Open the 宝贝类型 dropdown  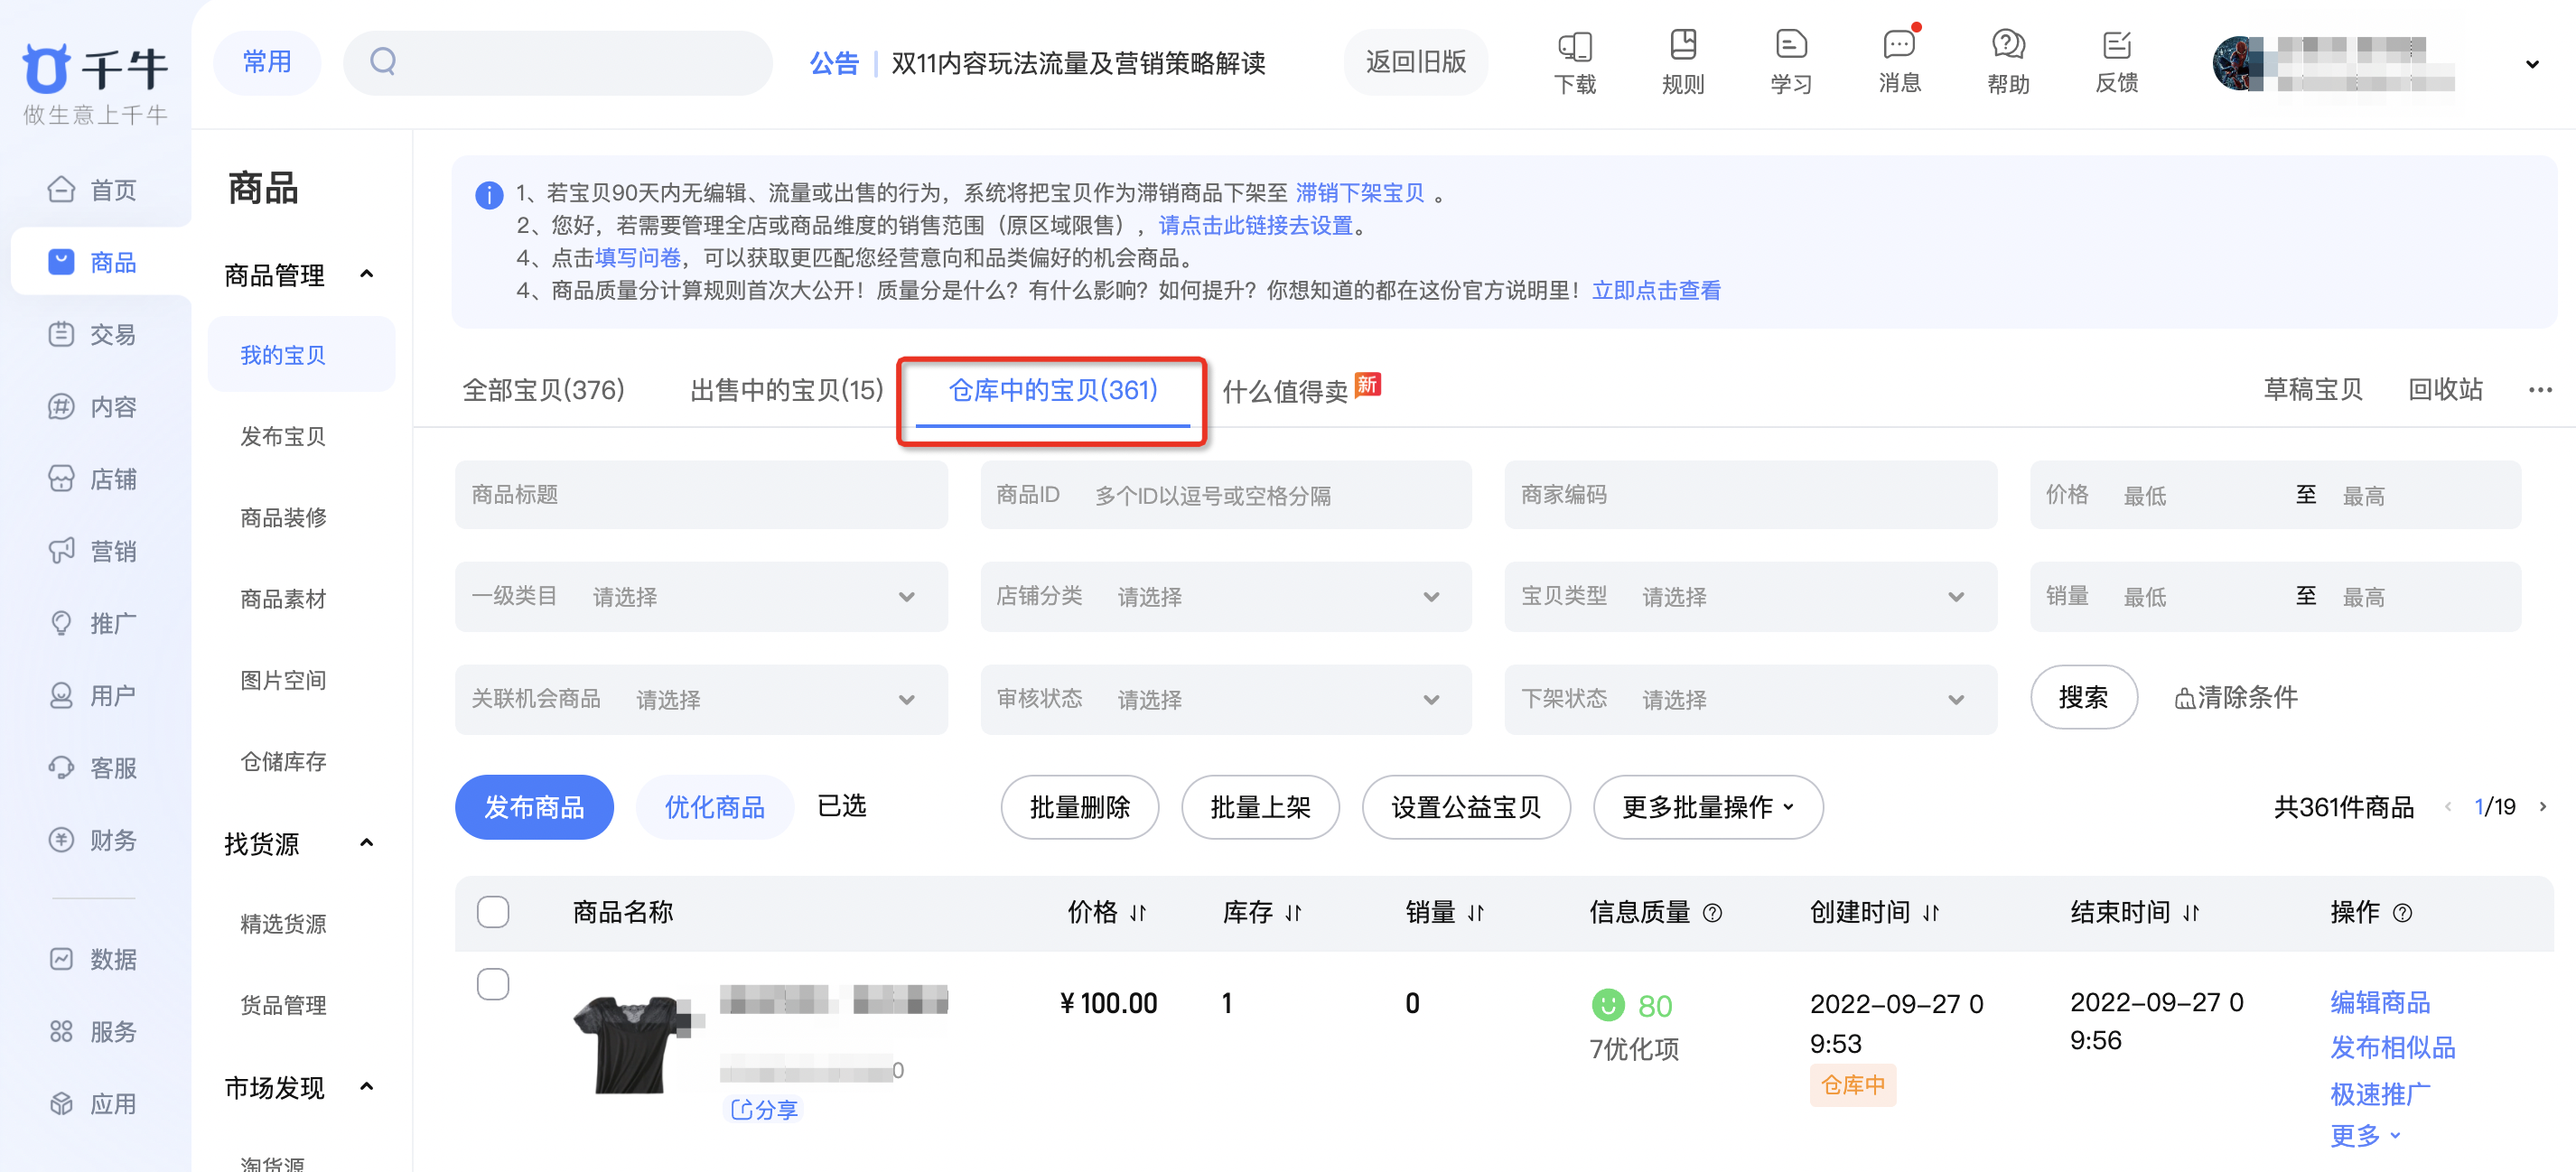point(1751,597)
